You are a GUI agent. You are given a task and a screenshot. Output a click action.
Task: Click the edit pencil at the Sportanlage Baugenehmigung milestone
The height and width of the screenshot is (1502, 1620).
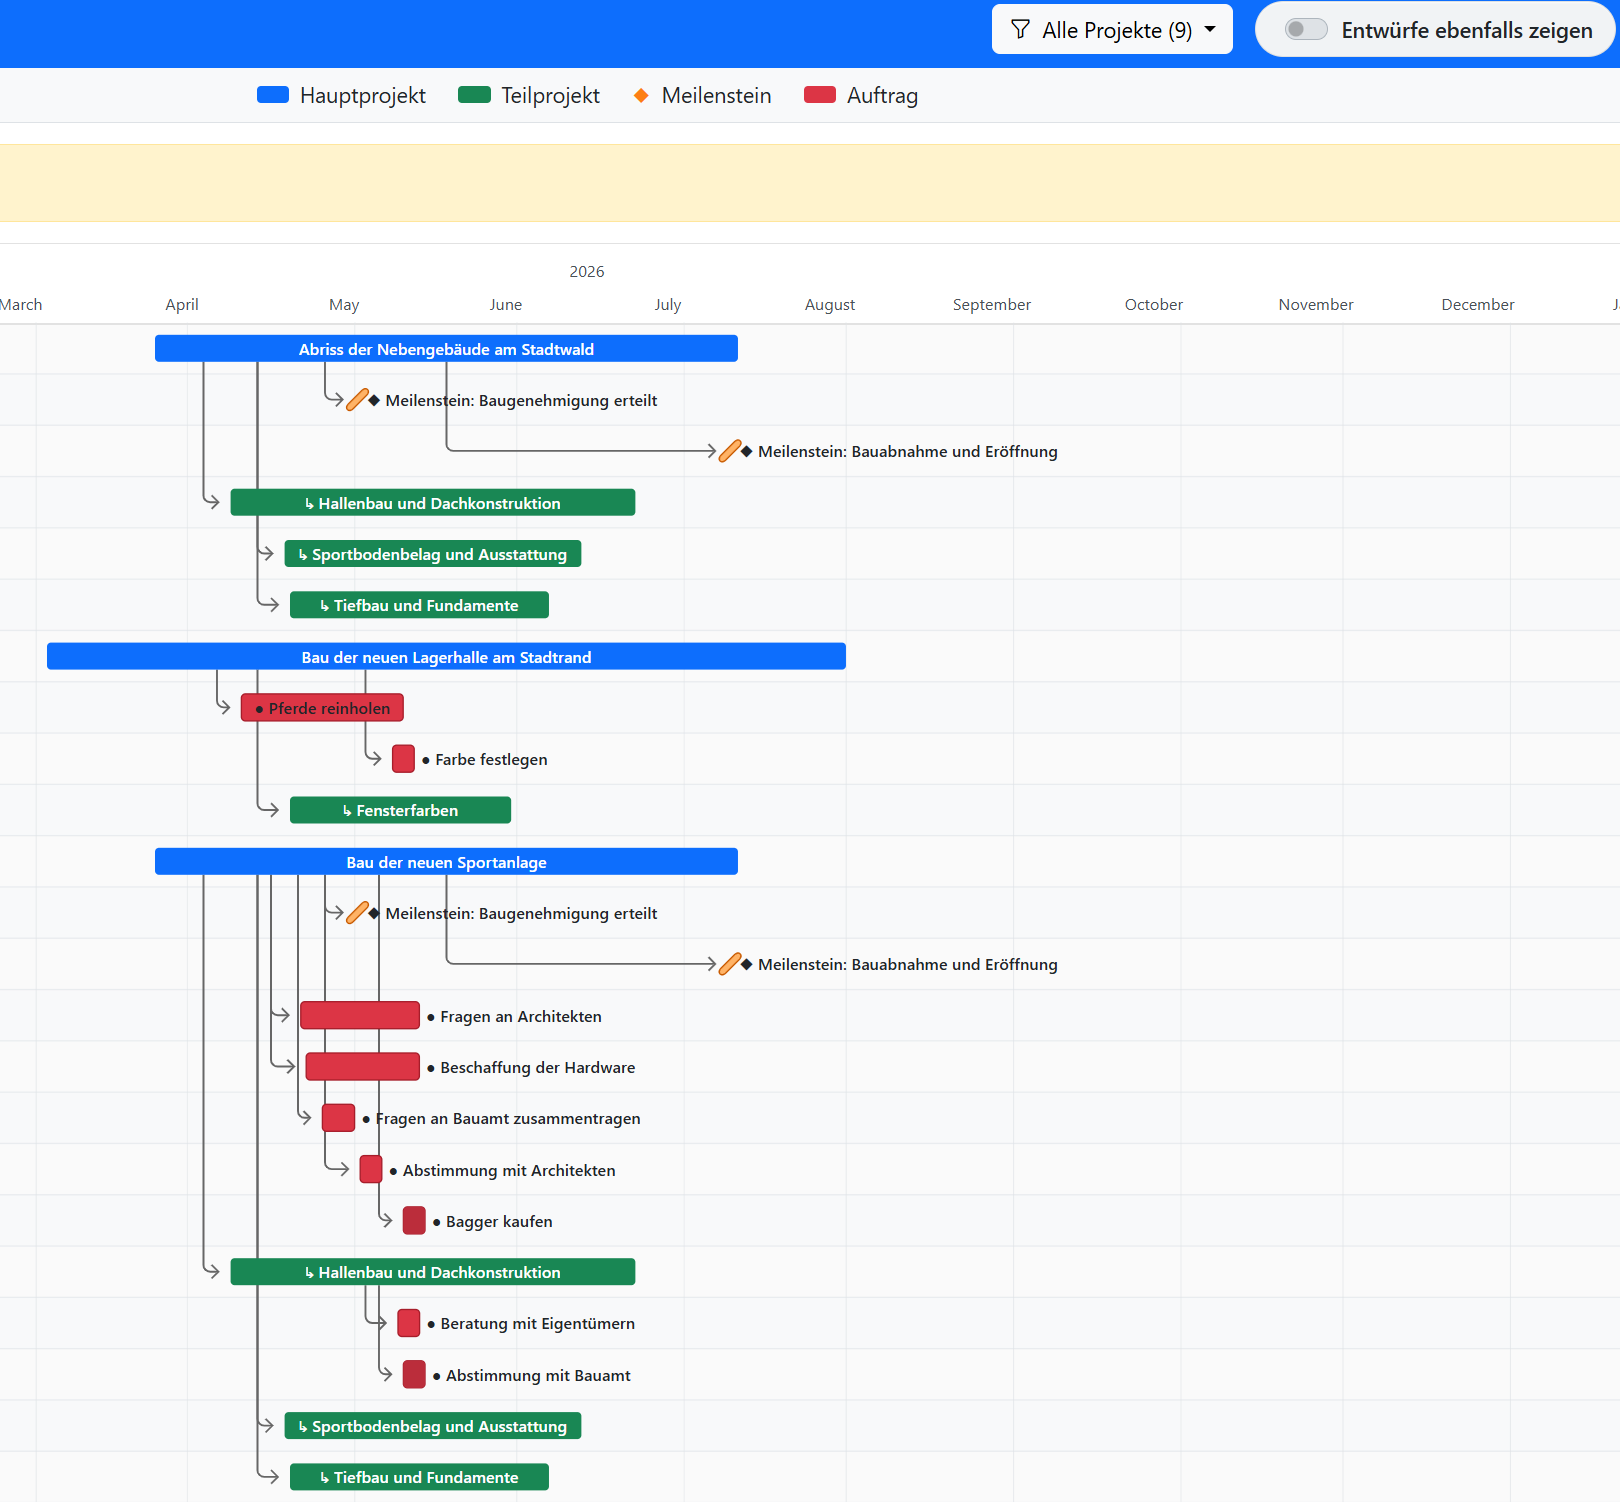[358, 912]
